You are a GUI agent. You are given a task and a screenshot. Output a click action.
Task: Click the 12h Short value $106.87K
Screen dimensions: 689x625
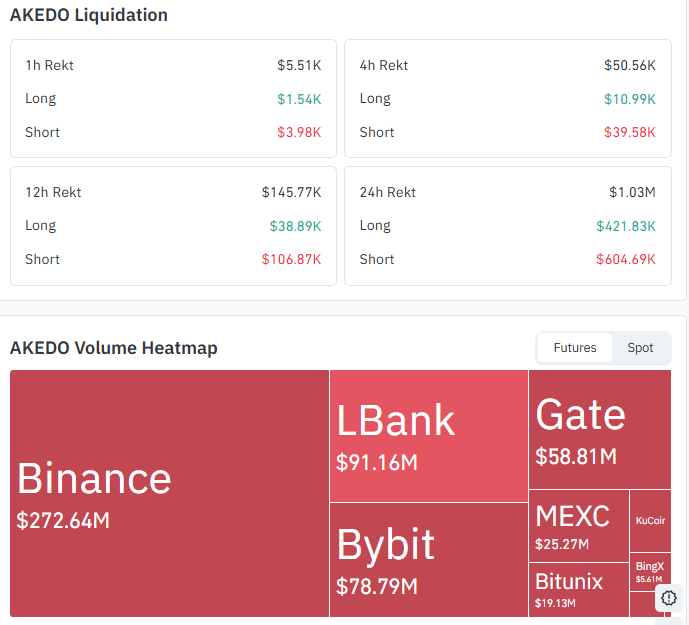point(291,259)
